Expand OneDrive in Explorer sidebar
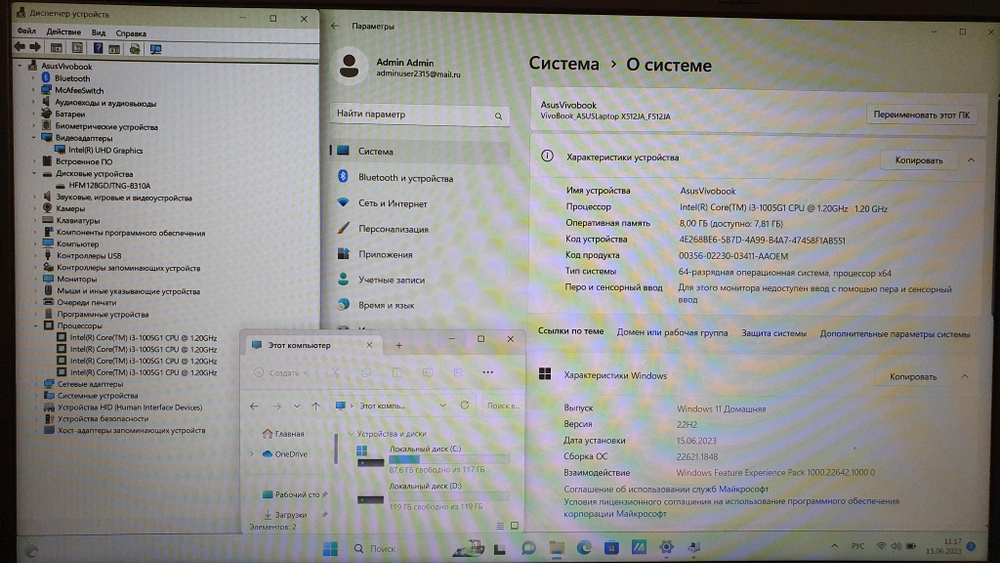Viewport: 1000px width, 563px height. click(252, 454)
